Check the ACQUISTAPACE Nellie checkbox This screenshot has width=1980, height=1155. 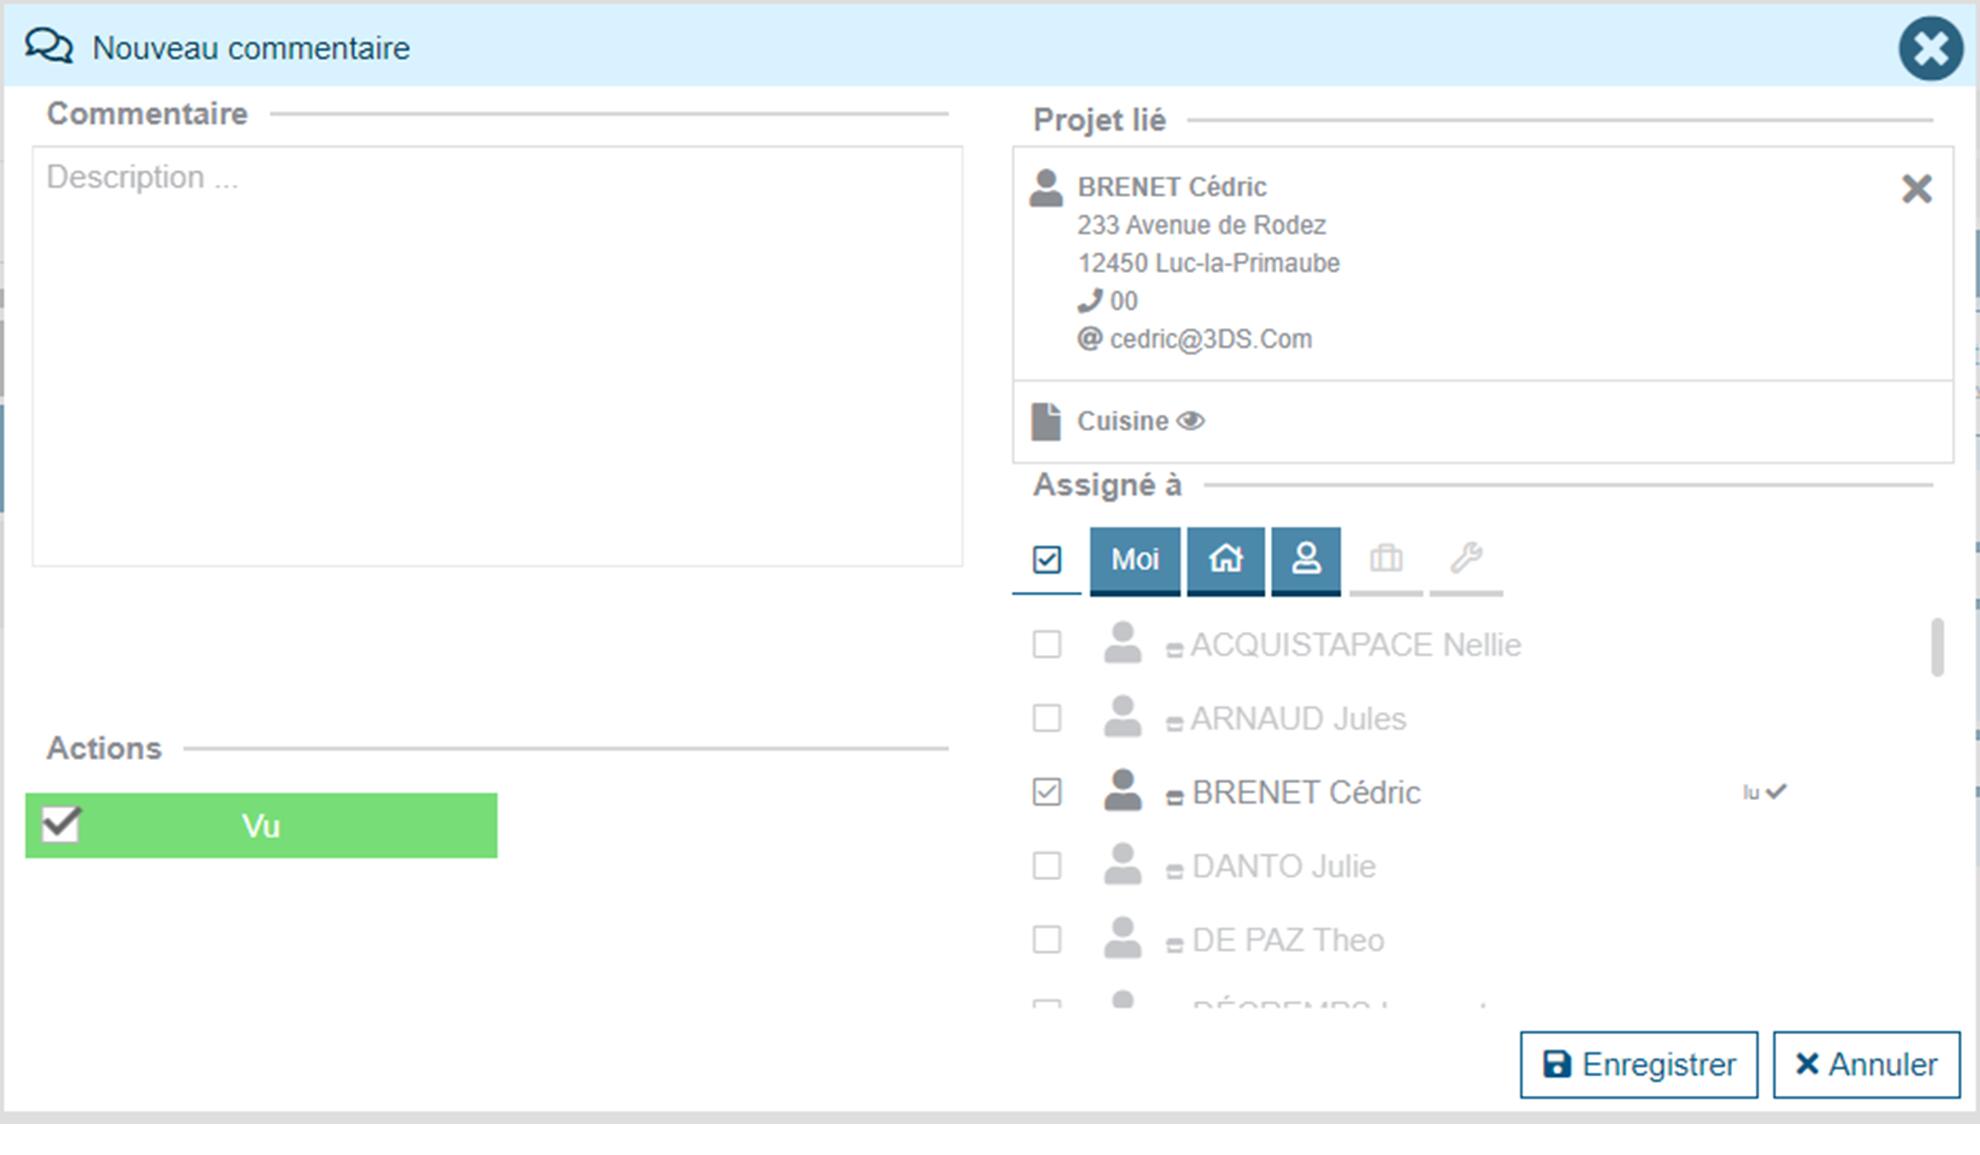1046,645
